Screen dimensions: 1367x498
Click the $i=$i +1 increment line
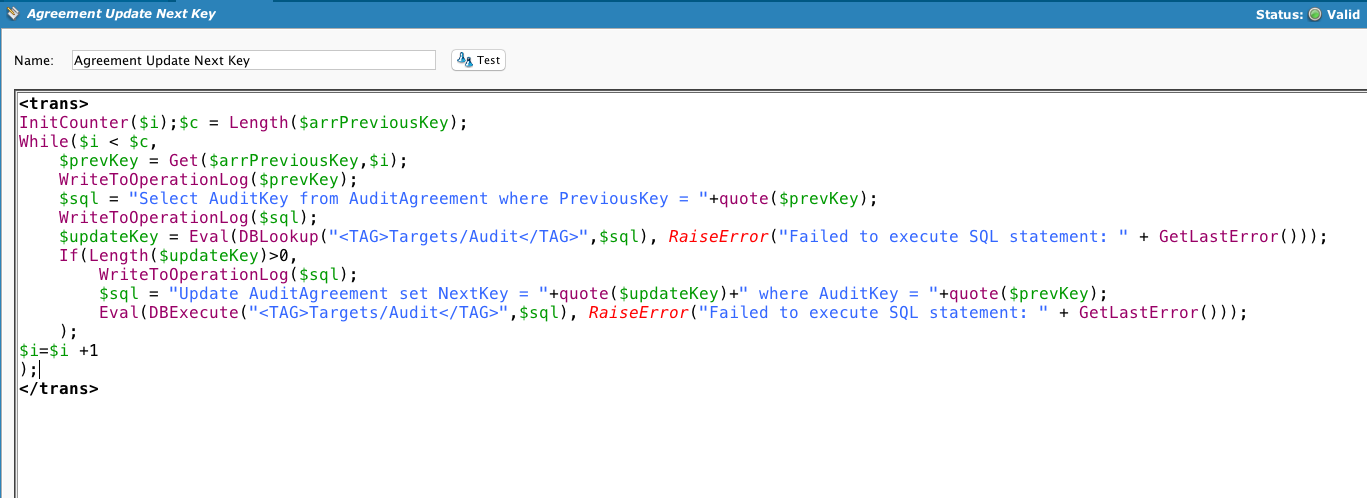(x=59, y=351)
